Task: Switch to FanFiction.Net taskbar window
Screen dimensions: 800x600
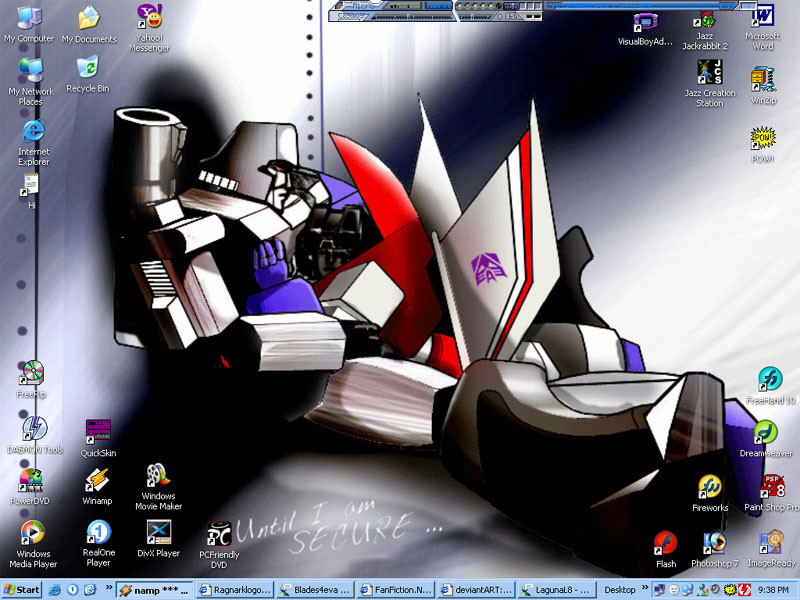Action: 397,590
